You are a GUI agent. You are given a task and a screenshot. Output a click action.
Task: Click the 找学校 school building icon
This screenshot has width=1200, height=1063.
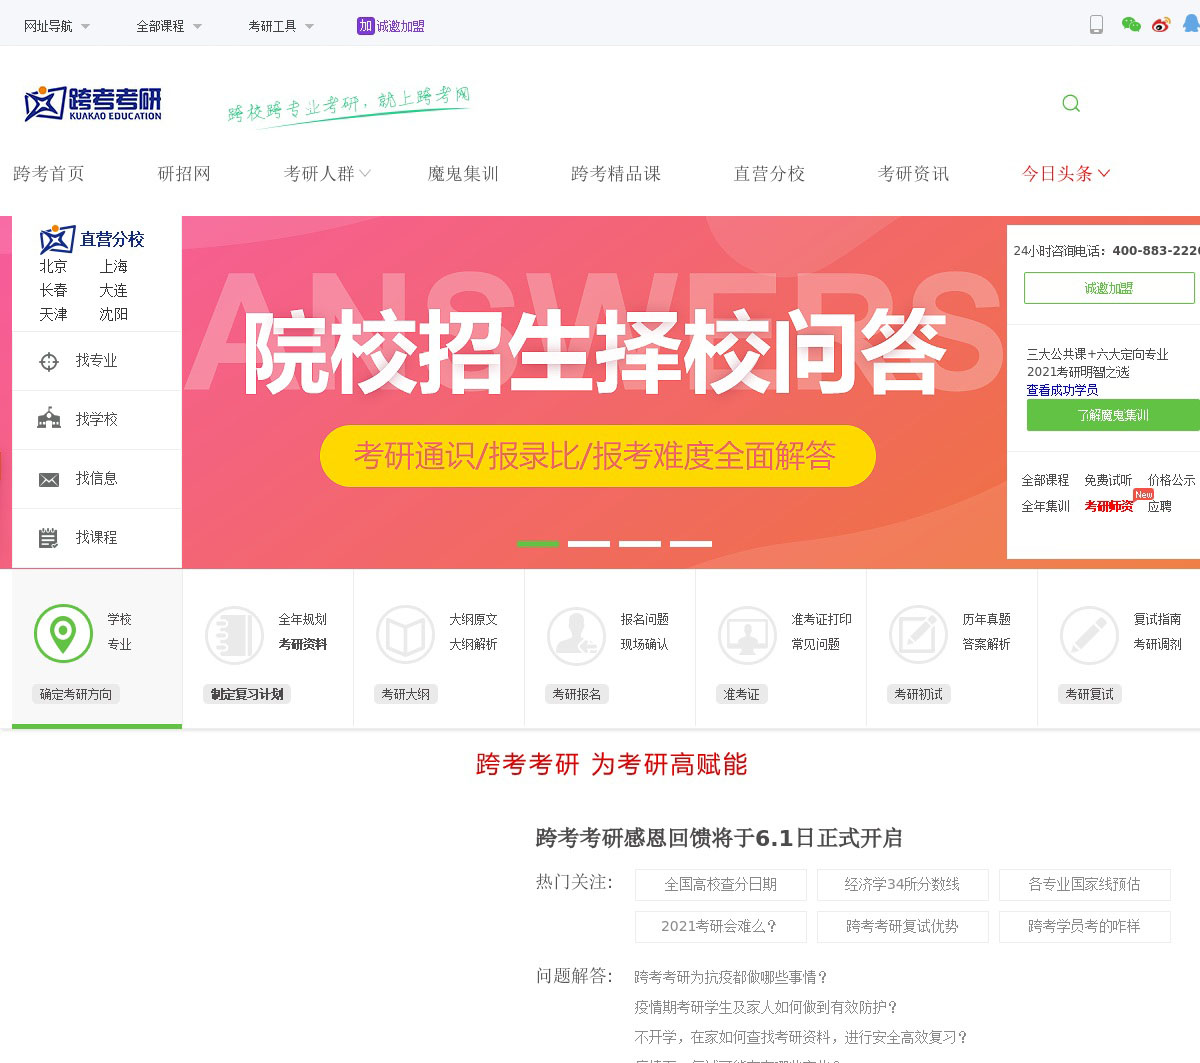pos(49,419)
